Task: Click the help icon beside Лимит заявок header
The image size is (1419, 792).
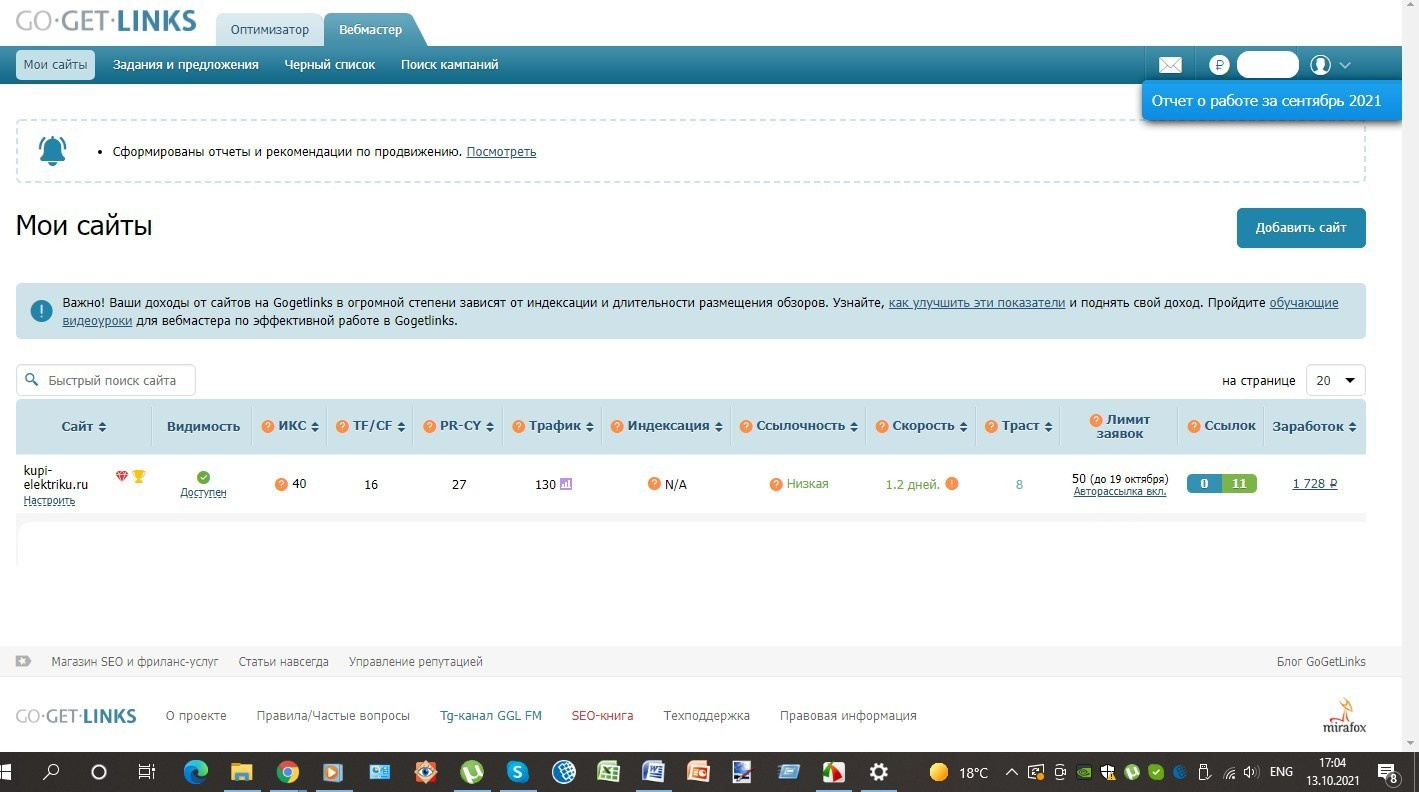Action: point(1096,420)
